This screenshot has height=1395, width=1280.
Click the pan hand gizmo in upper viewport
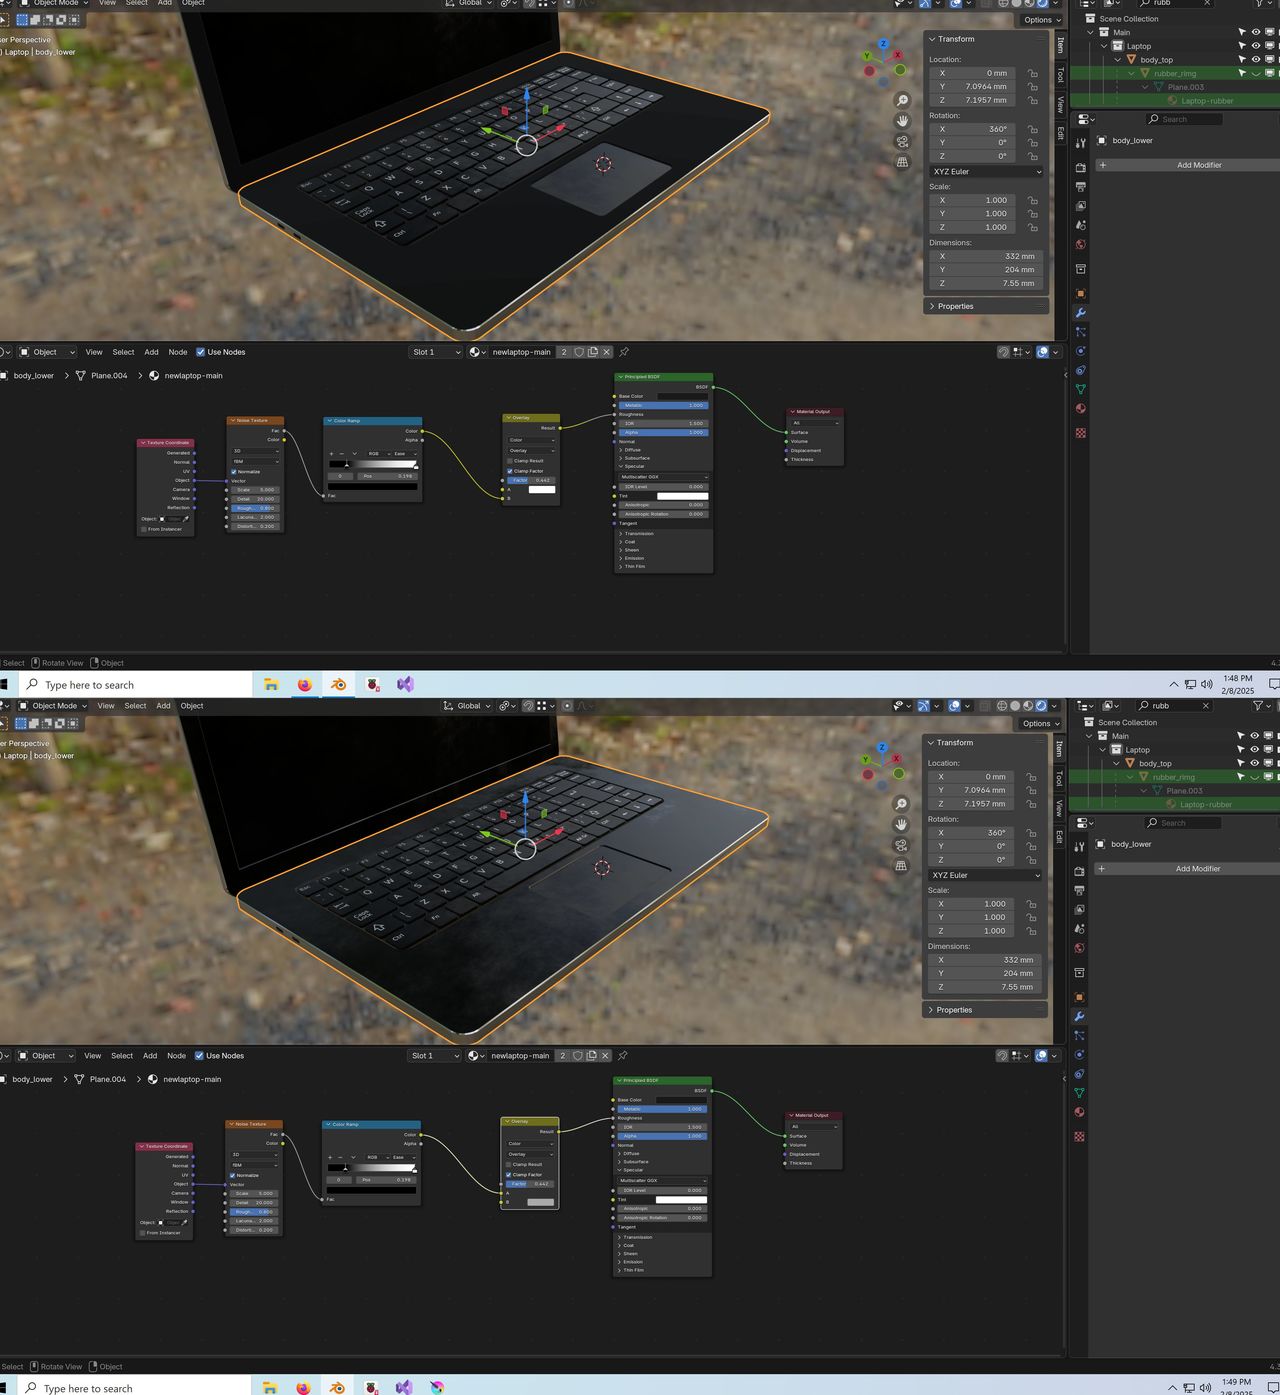[x=902, y=121]
